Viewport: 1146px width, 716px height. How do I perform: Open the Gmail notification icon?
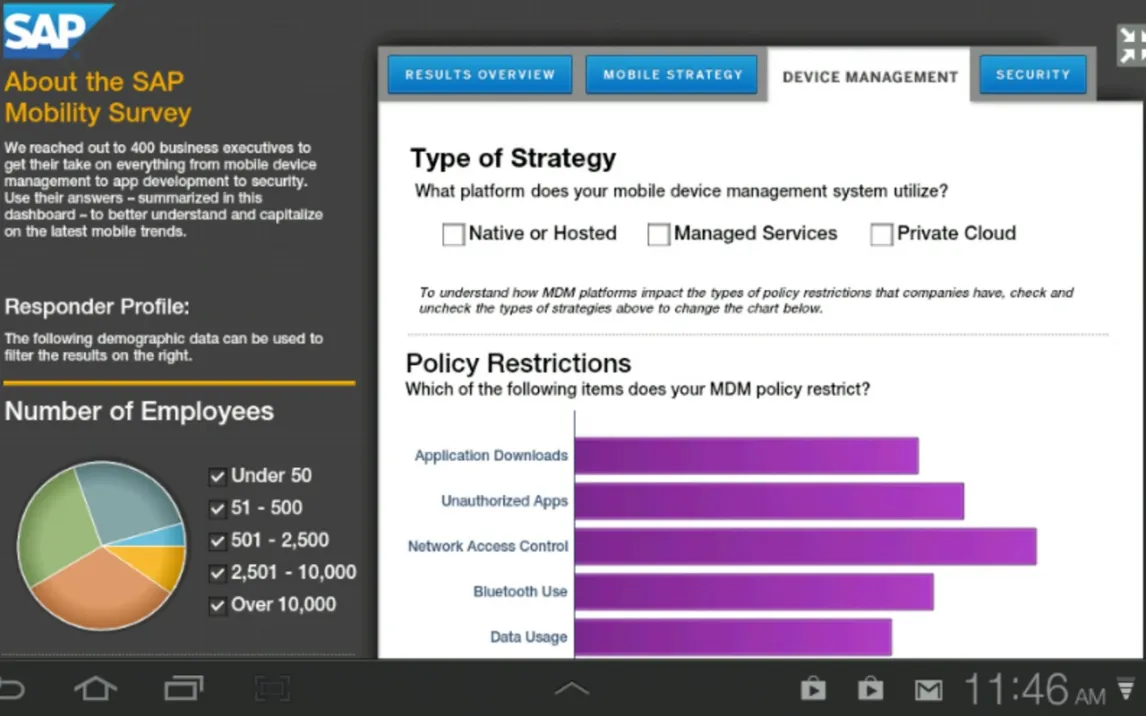[929, 689]
